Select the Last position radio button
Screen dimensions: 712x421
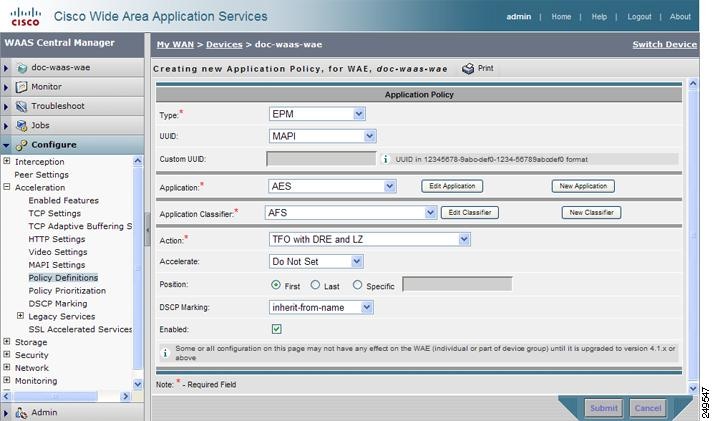(315, 285)
